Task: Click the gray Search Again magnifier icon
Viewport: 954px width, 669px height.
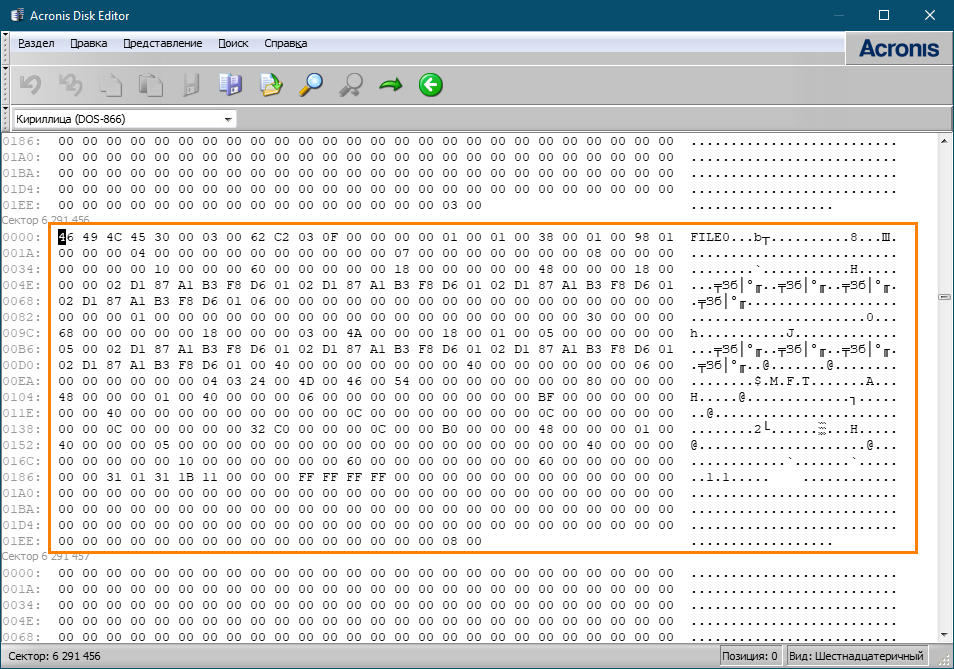Action: 350,85
